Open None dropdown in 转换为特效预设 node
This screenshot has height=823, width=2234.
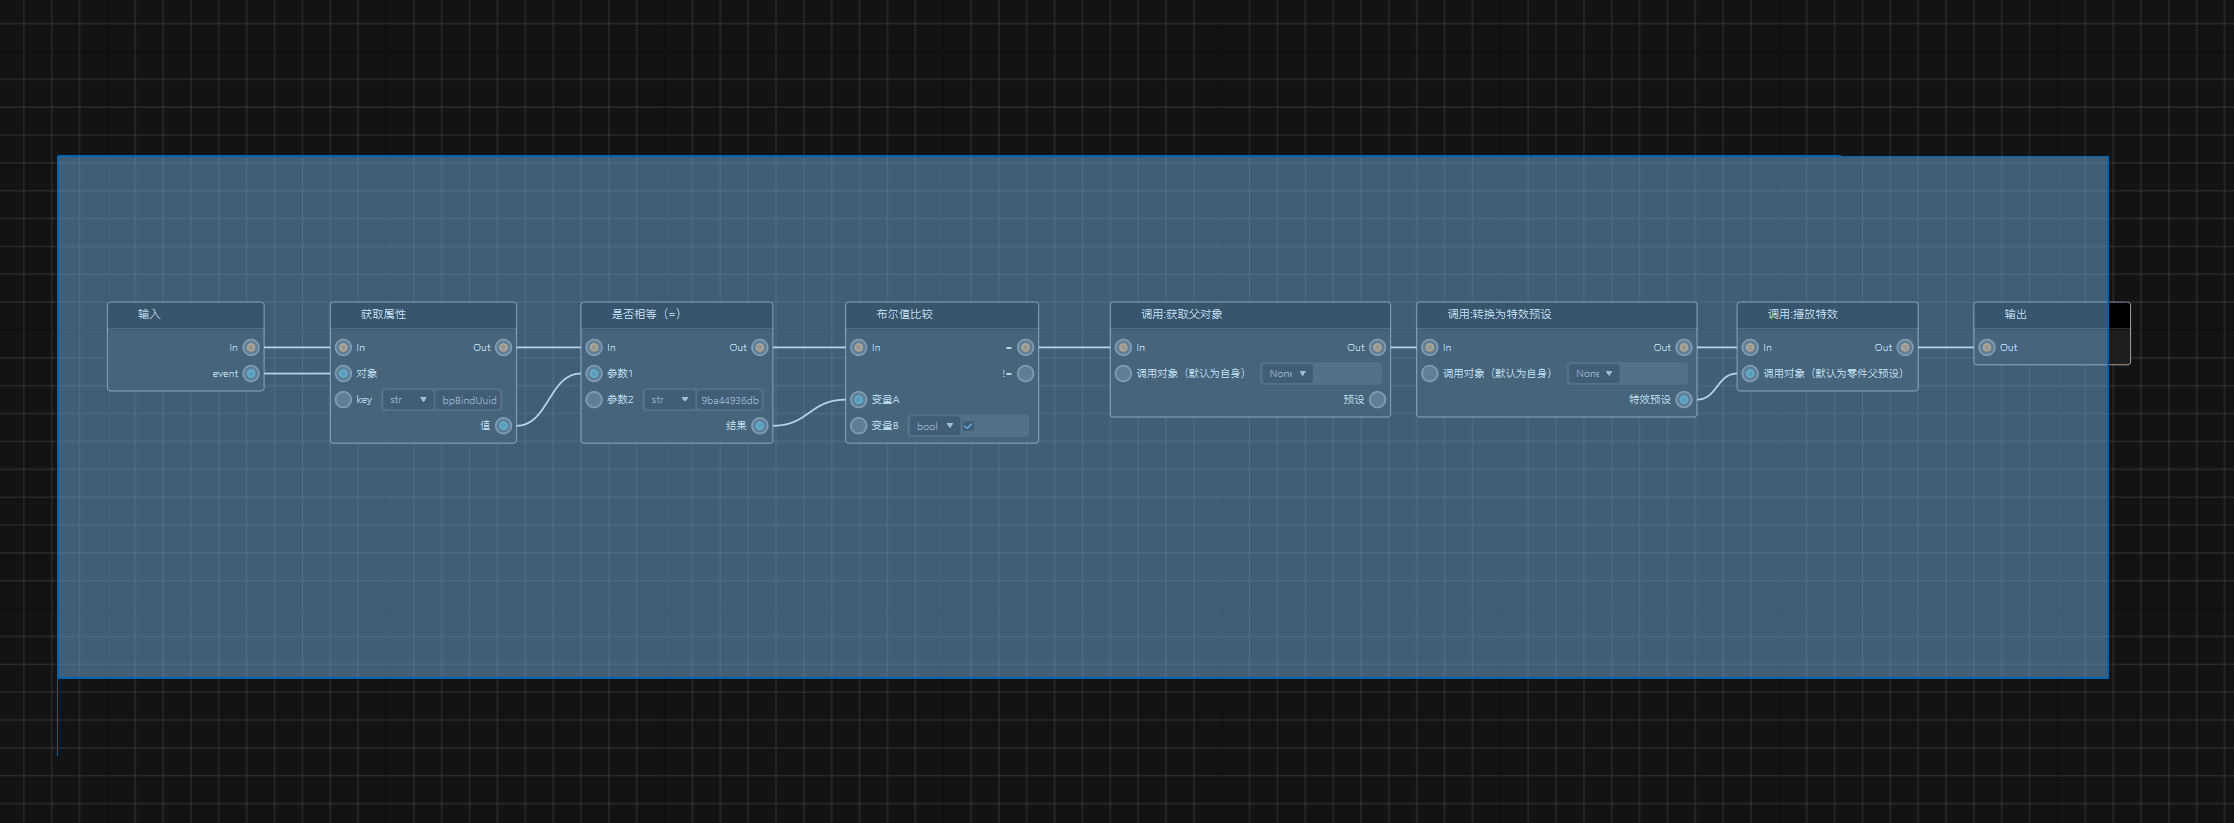coord(1593,373)
